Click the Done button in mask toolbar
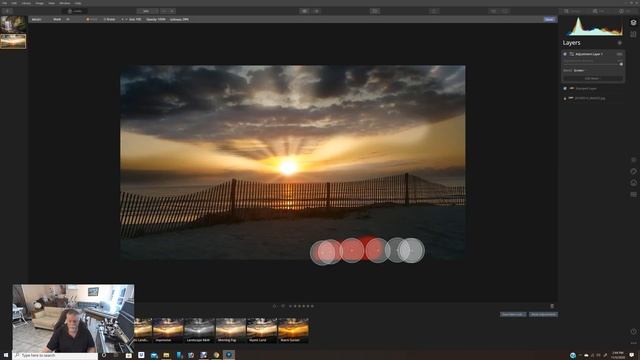Image resolution: width=640 pixels, height=360 pixels. pos(549,19)
